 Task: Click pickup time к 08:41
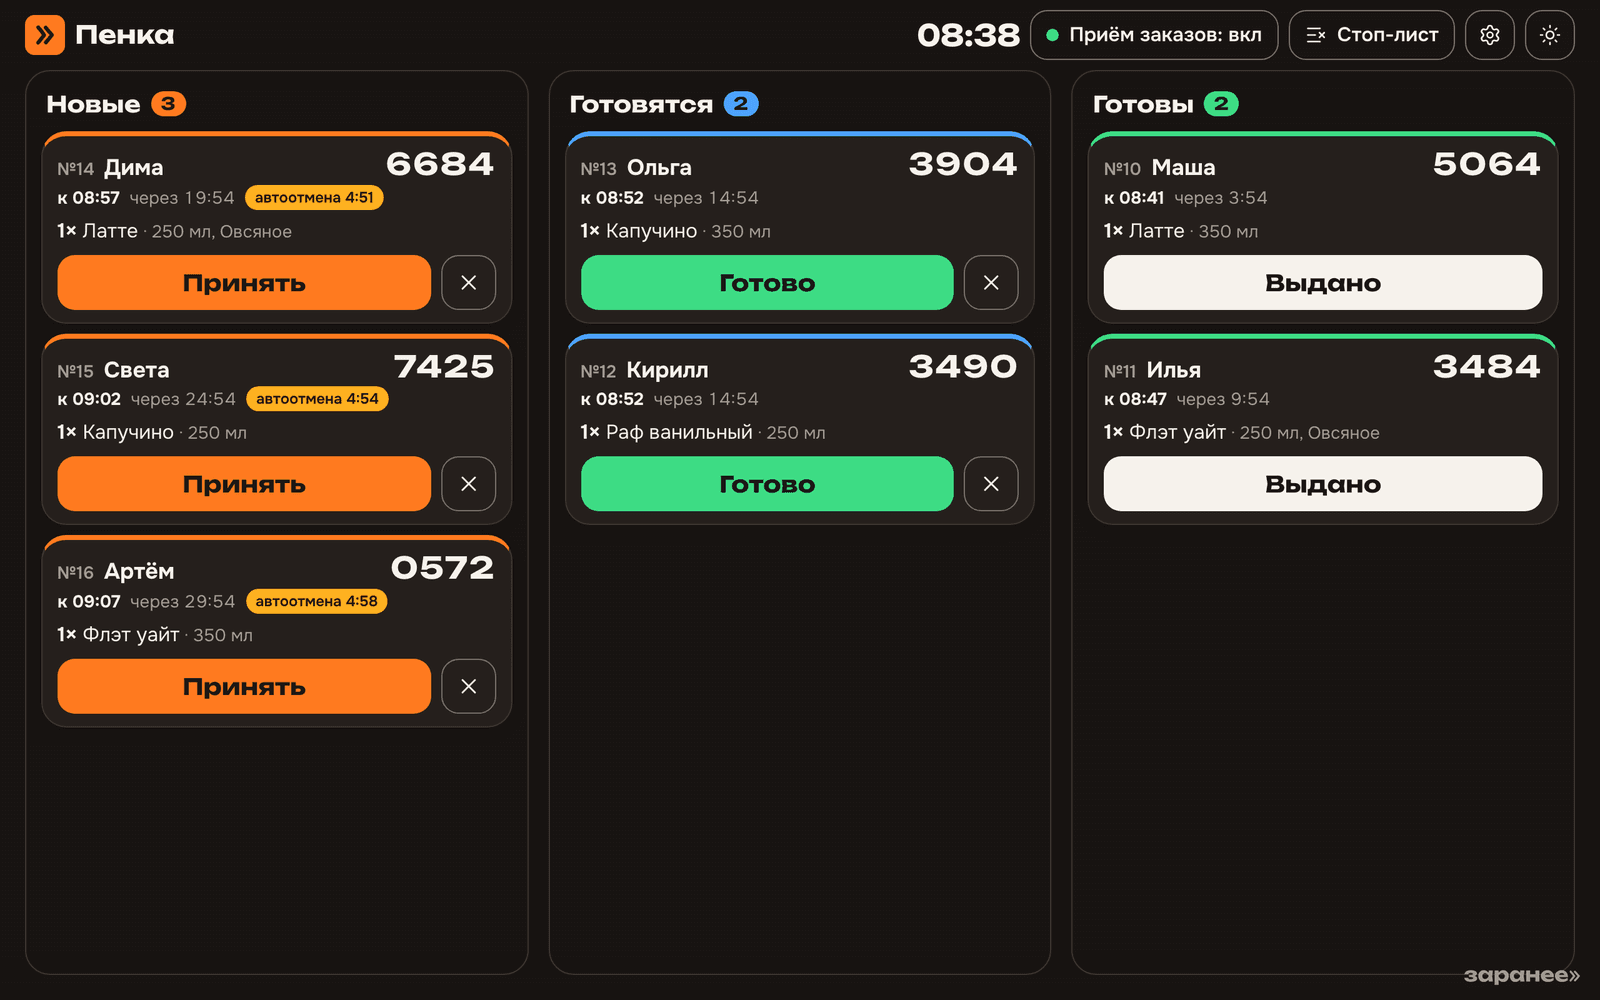1134,198
